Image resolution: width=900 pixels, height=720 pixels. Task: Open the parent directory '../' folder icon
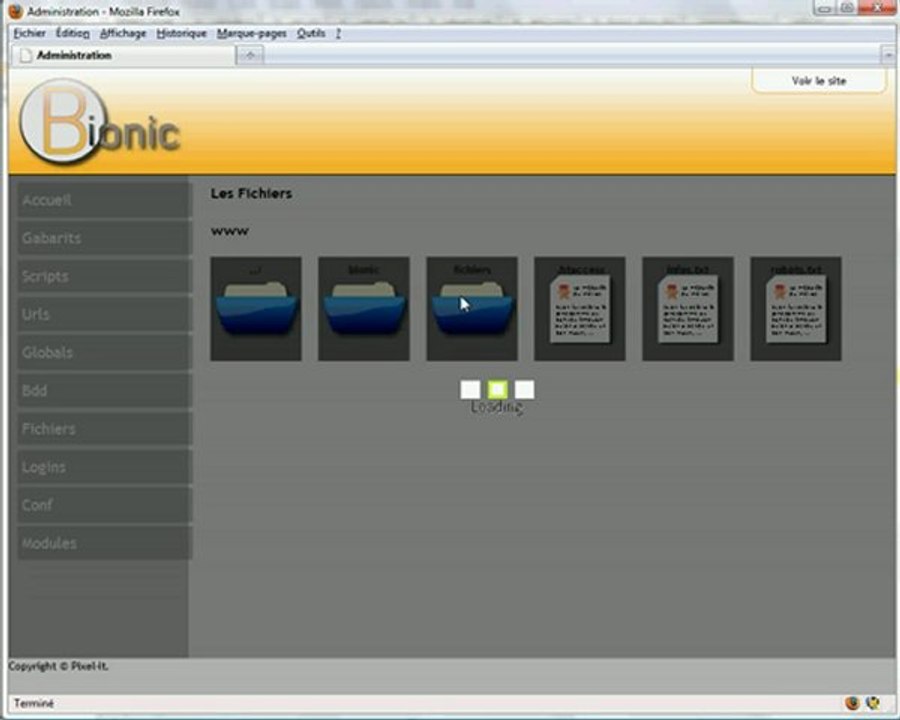pyautogui.click(x=256, y=308)
